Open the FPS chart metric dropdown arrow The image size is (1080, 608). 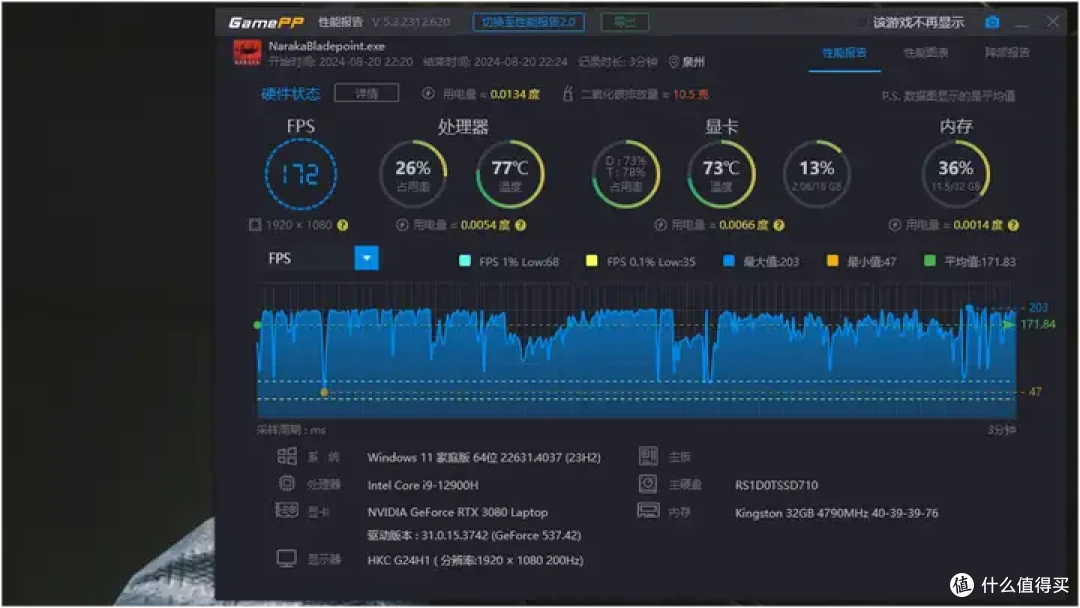tap(366, 258)
